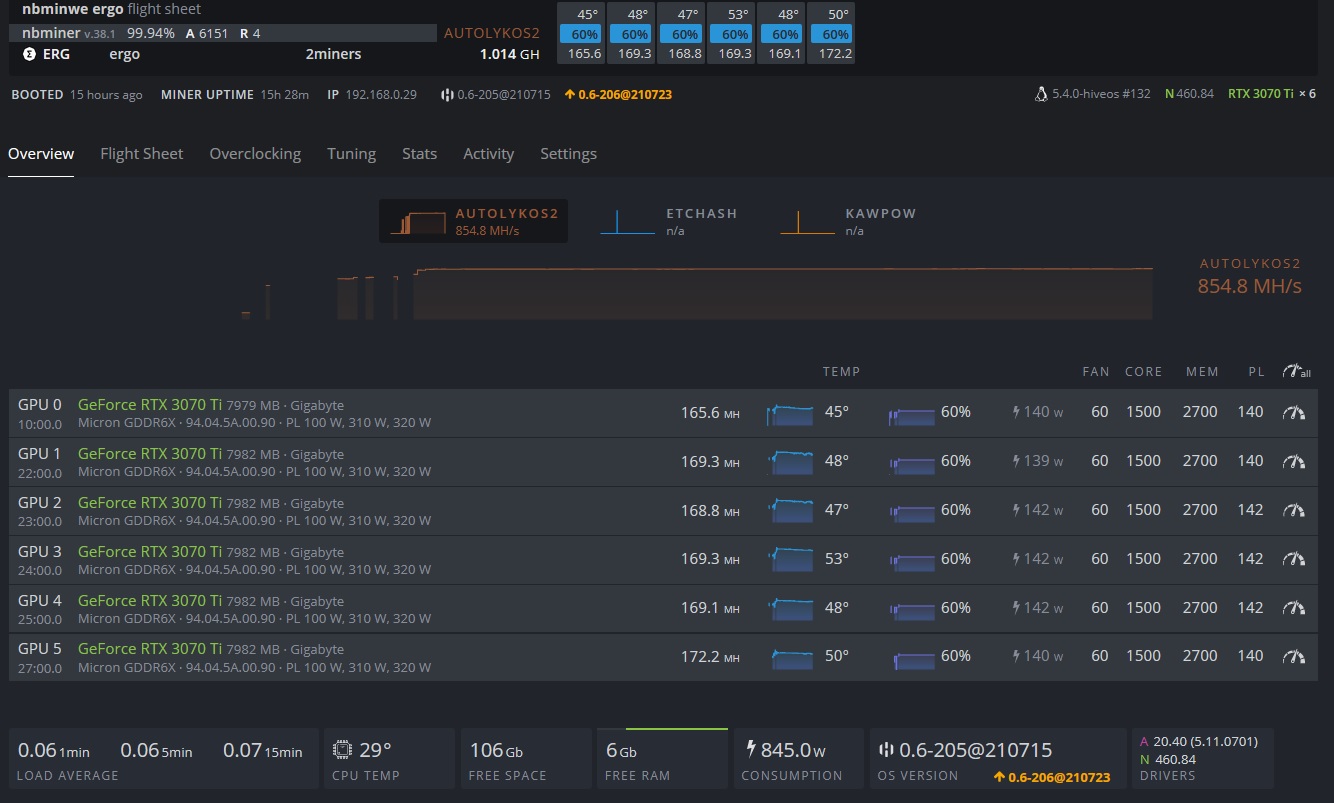Open overclock speedometer icon for GPU 3

pos(1294,559)
